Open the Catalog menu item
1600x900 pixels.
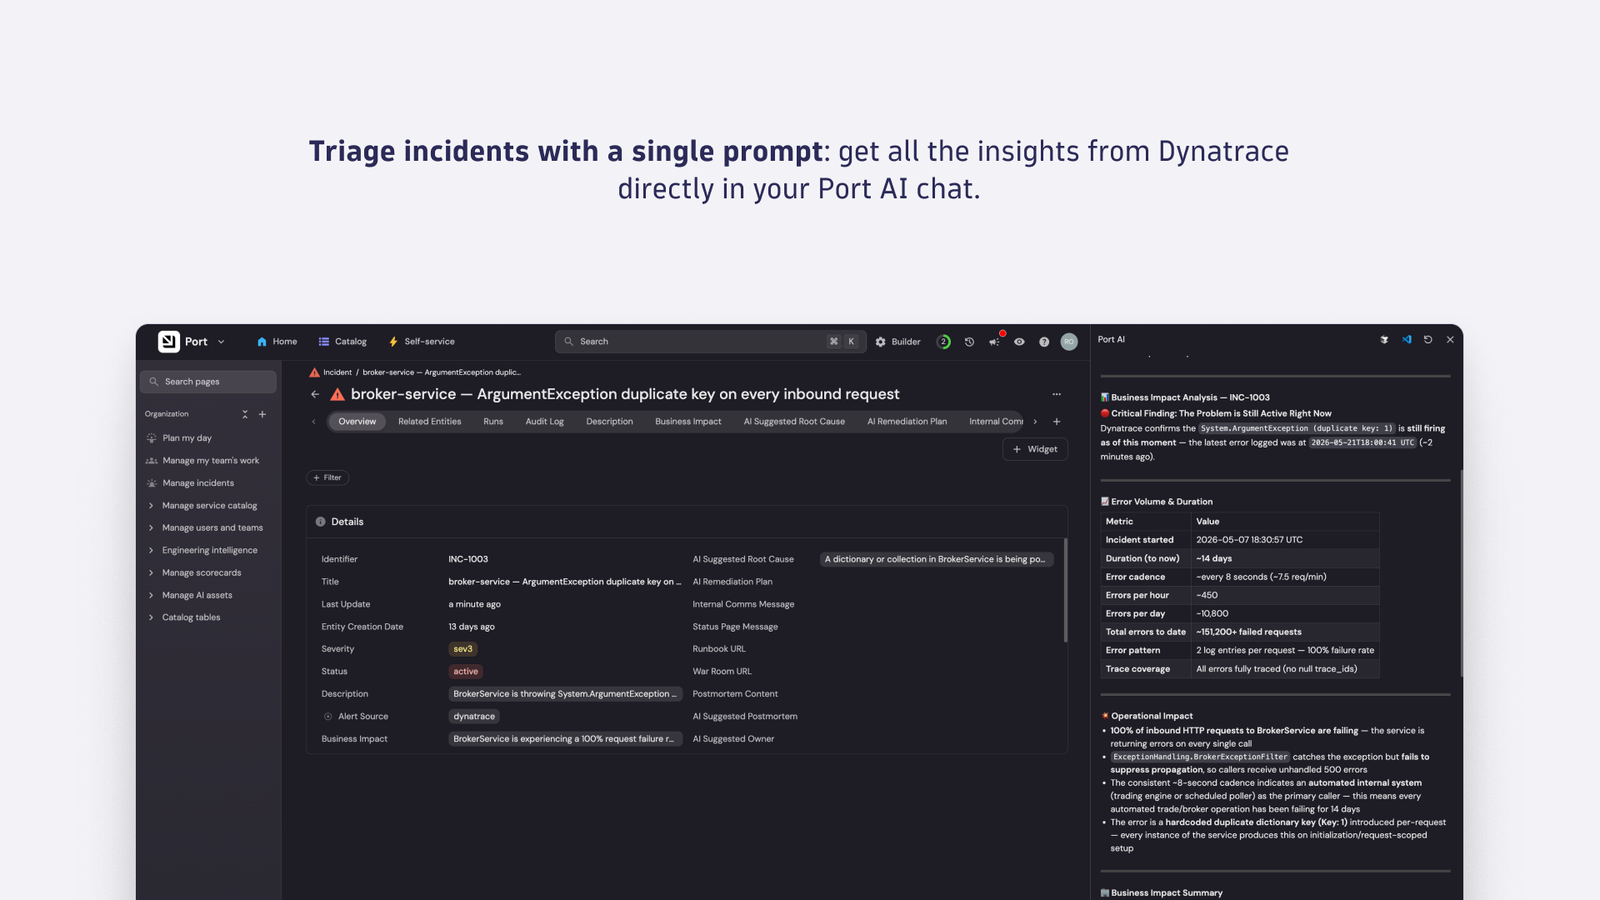343,342
